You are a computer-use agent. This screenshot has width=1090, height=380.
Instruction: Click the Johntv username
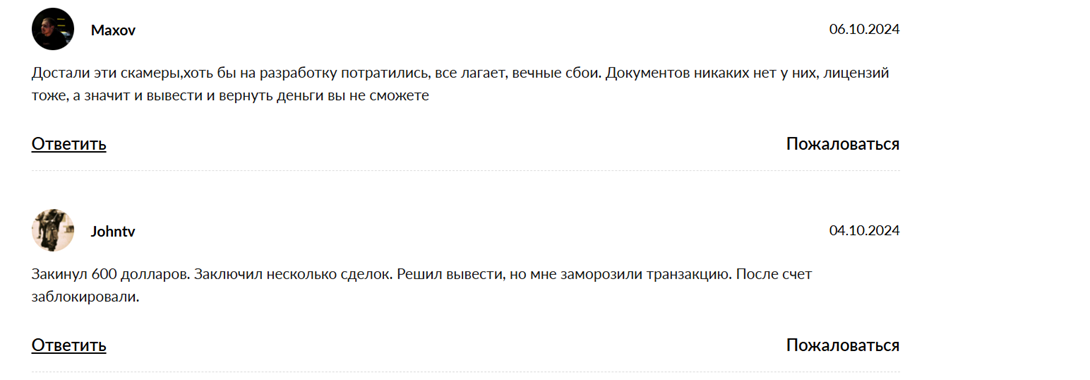[x=113, y=231]
